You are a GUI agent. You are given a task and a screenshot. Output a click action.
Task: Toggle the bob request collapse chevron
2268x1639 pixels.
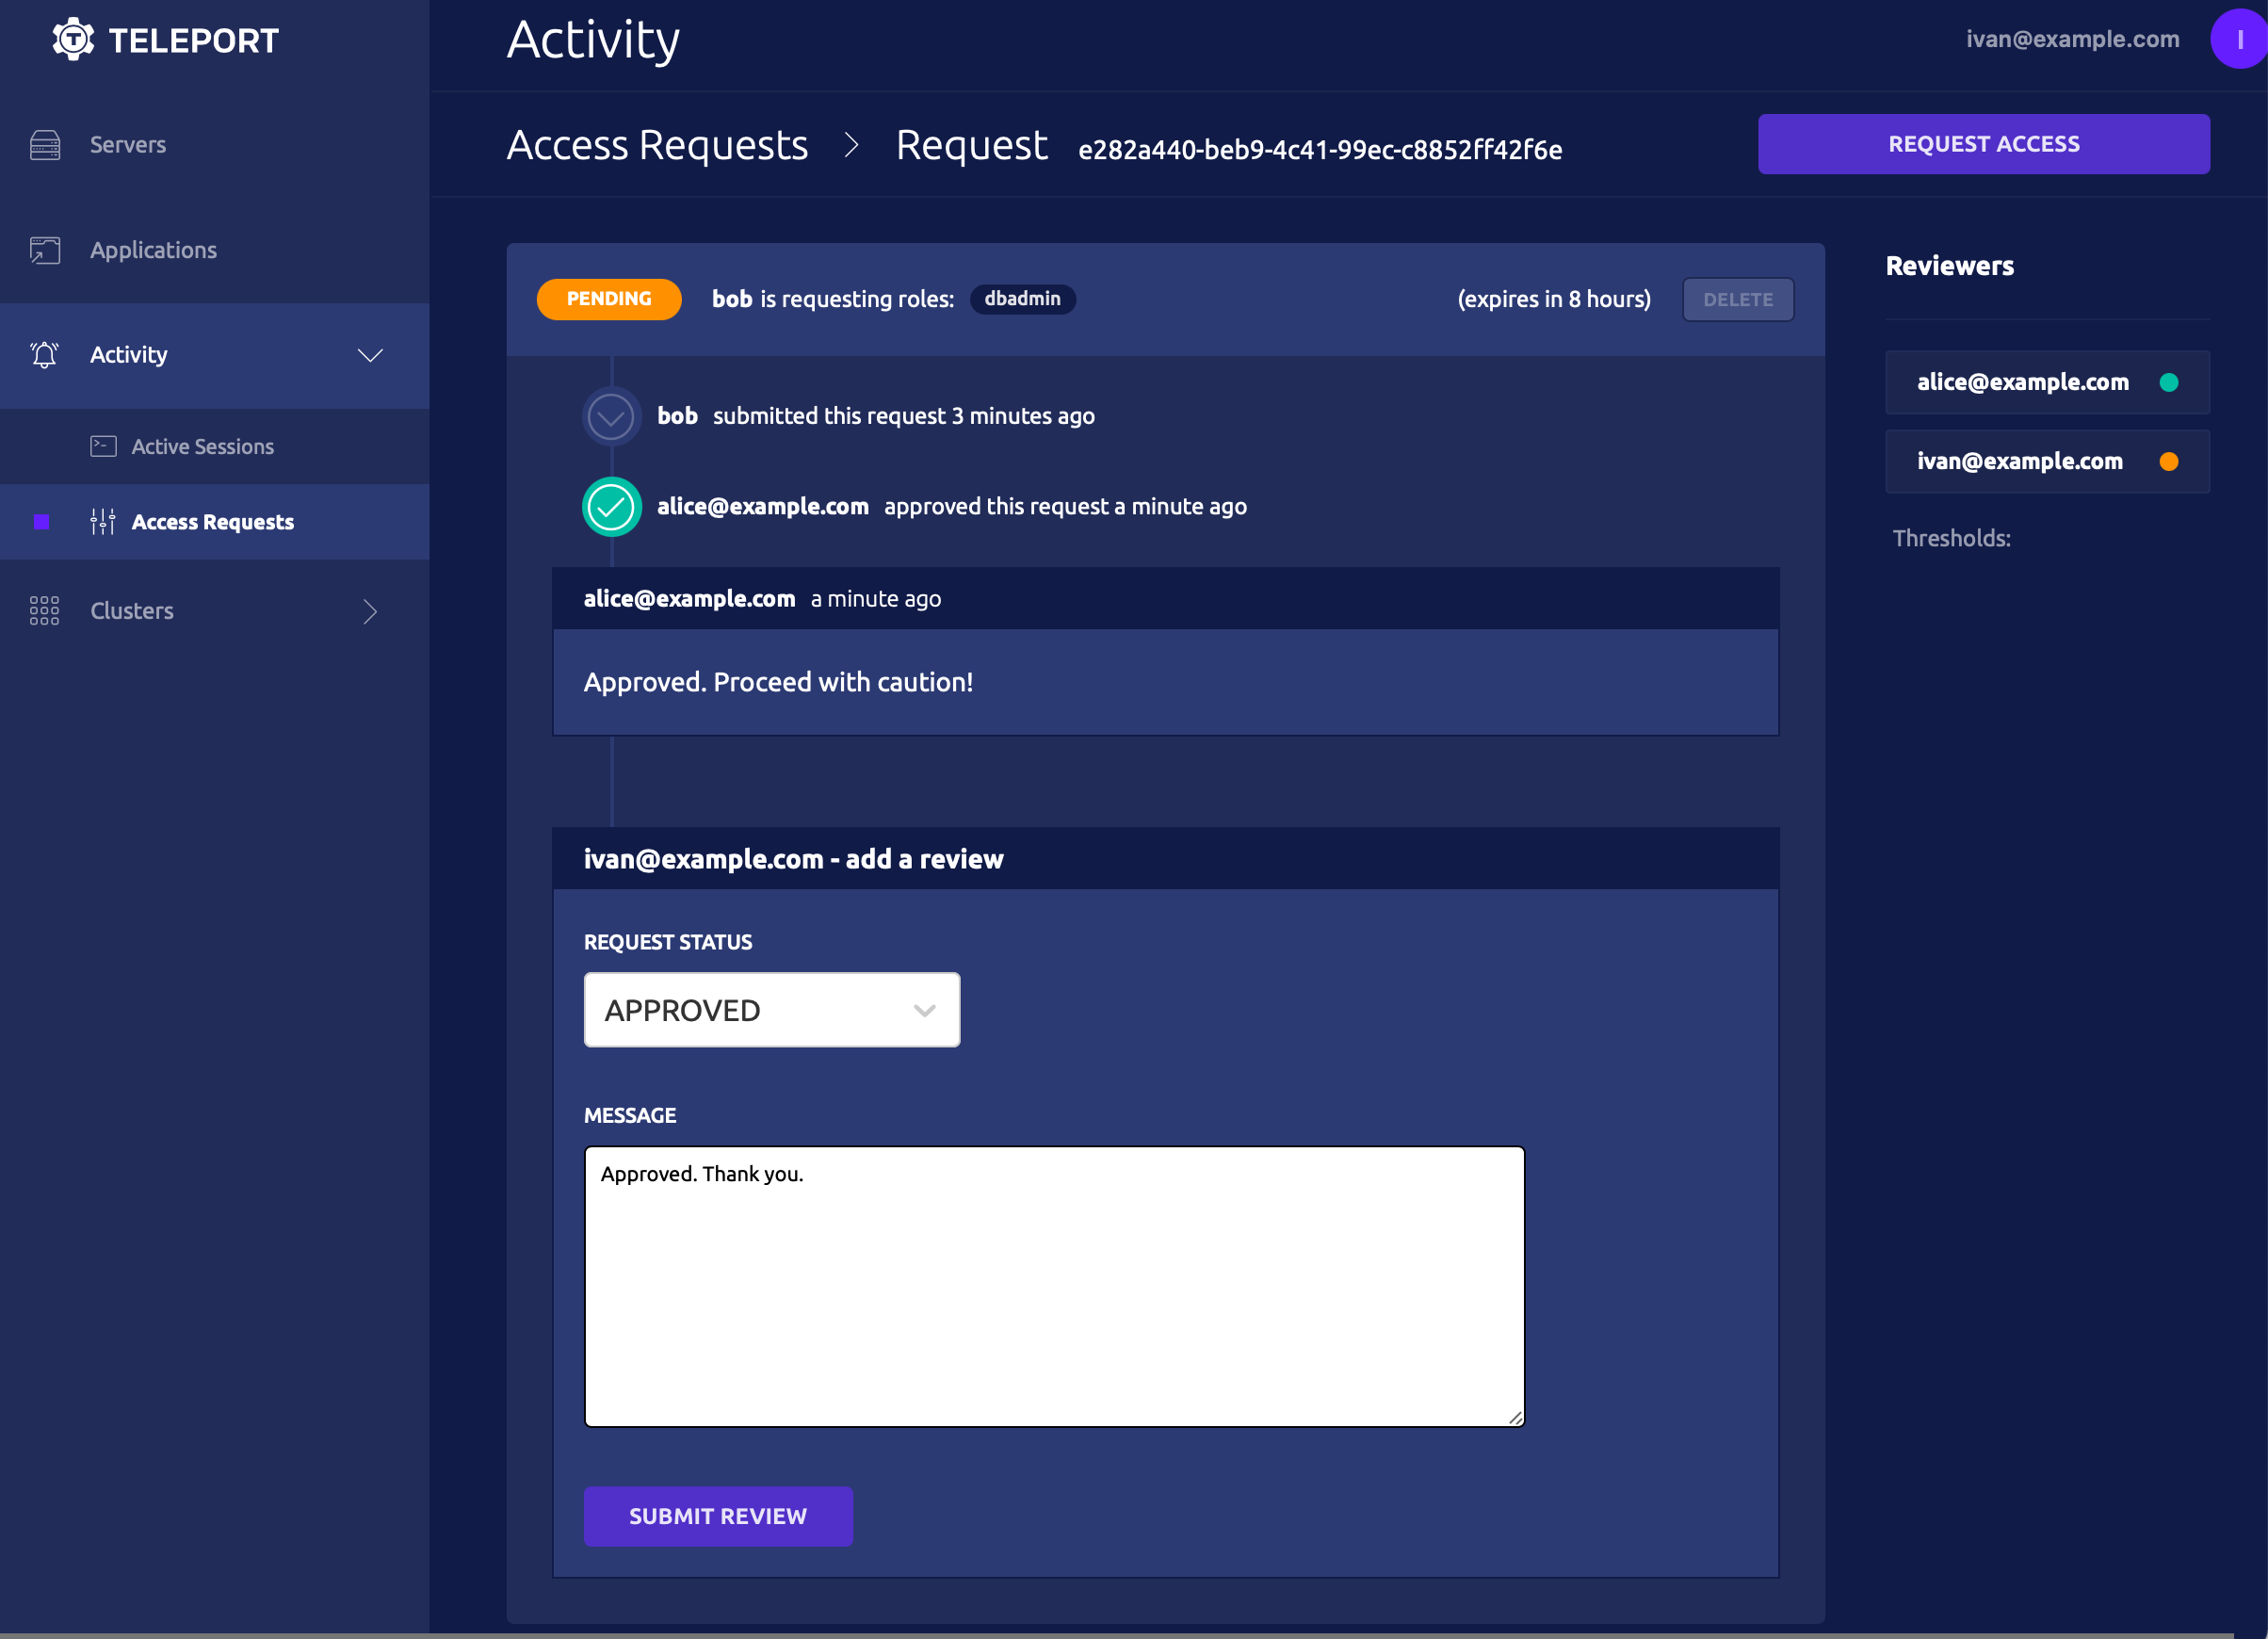coord(613,415)
